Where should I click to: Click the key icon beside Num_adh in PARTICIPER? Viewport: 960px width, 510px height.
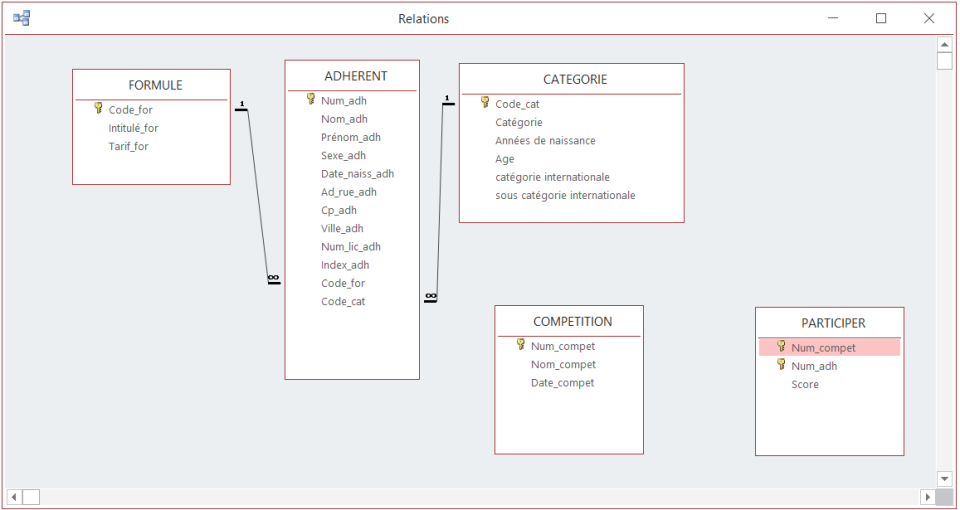[781, 364]
